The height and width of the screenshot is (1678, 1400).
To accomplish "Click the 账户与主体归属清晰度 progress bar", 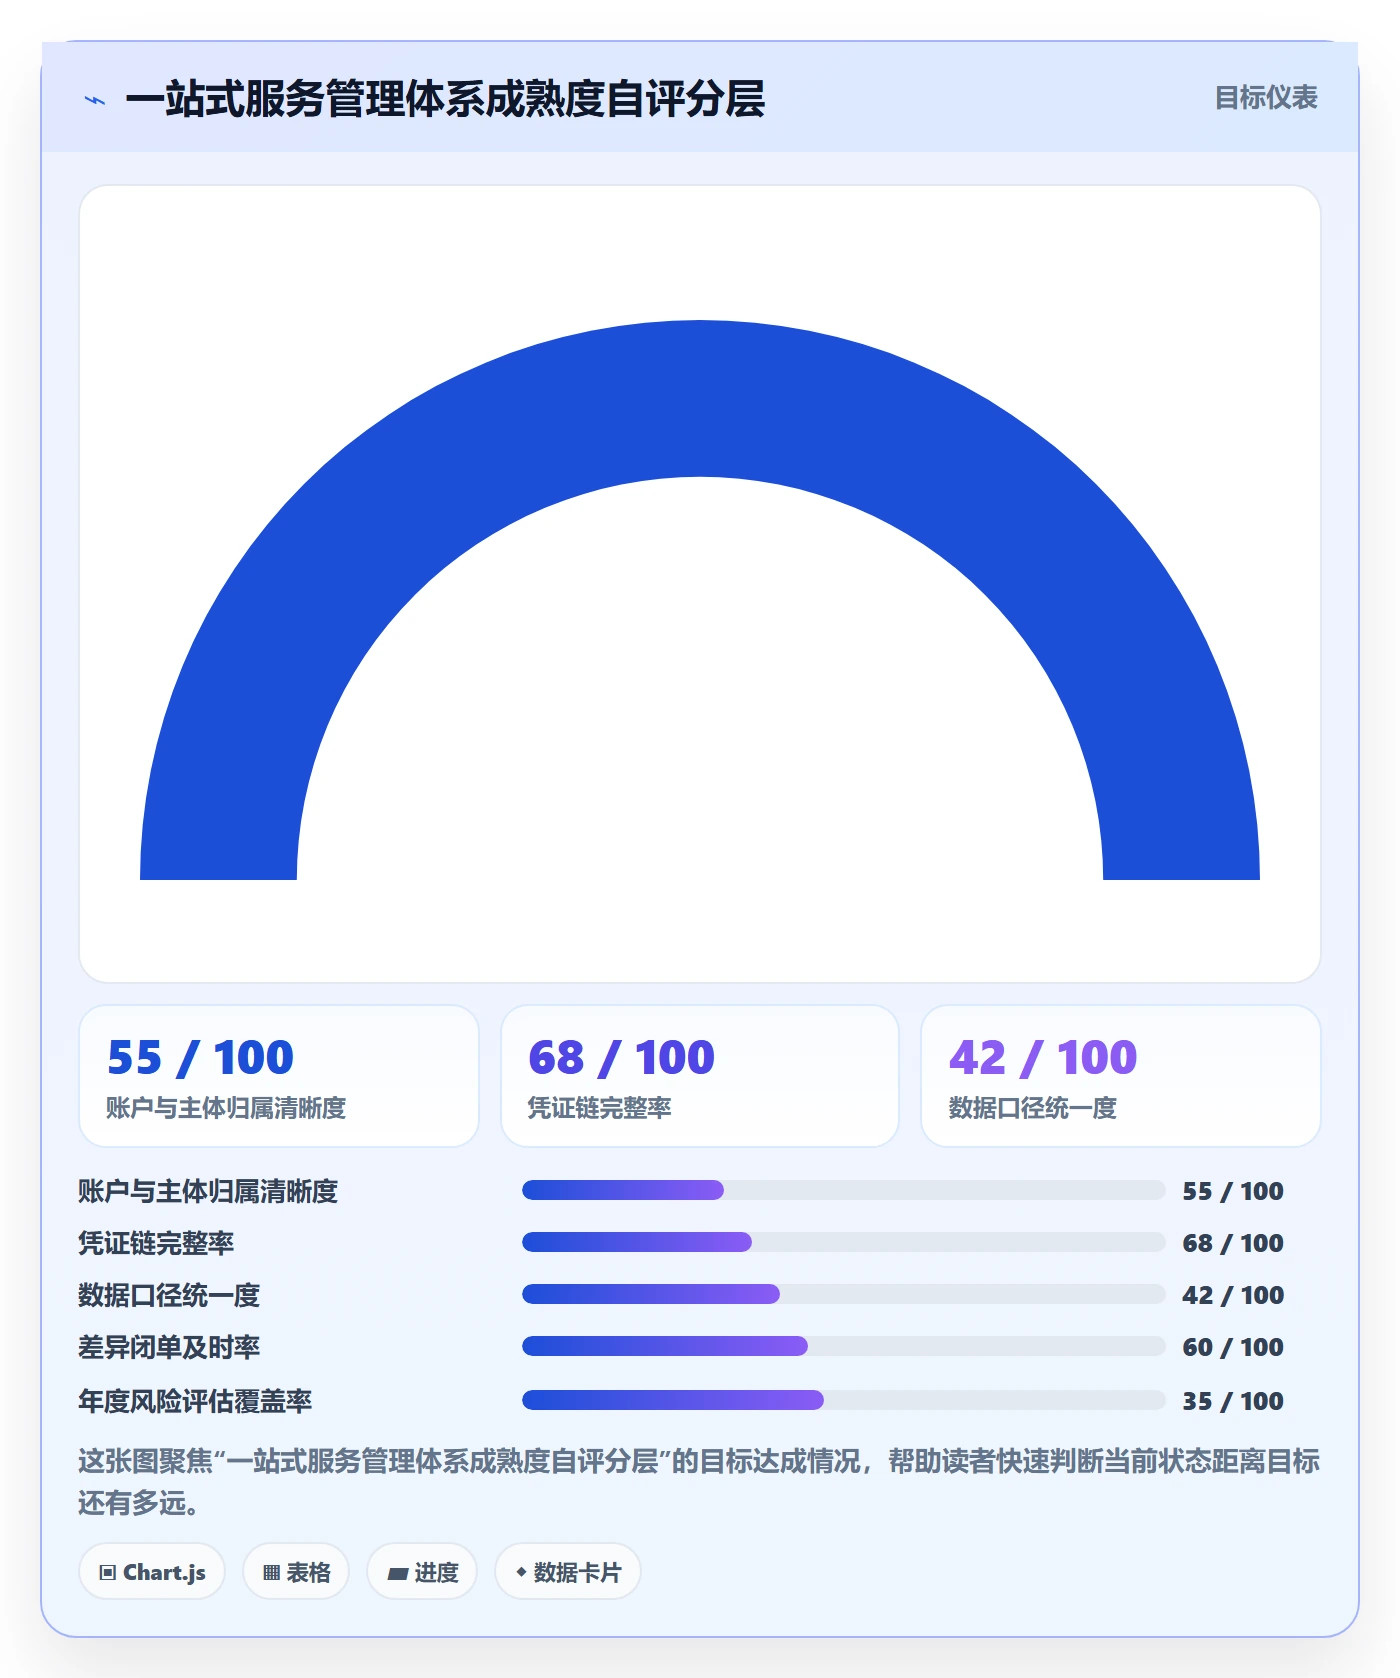I will 844,1190.
